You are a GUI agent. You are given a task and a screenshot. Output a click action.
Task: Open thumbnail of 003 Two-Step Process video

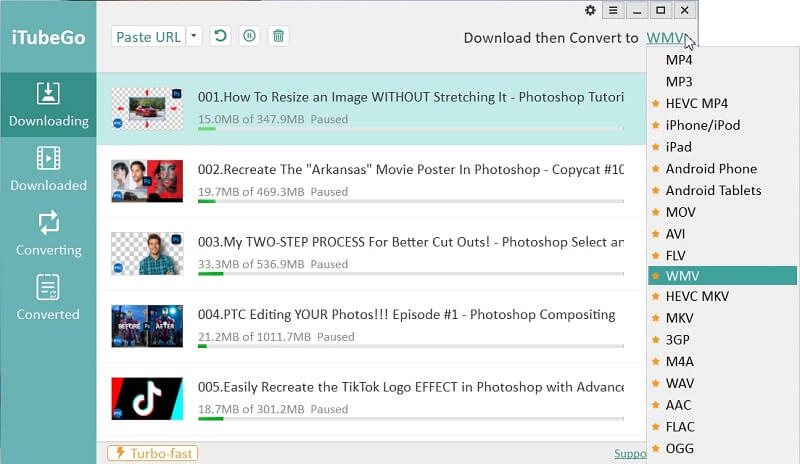(x=147, y=254)
